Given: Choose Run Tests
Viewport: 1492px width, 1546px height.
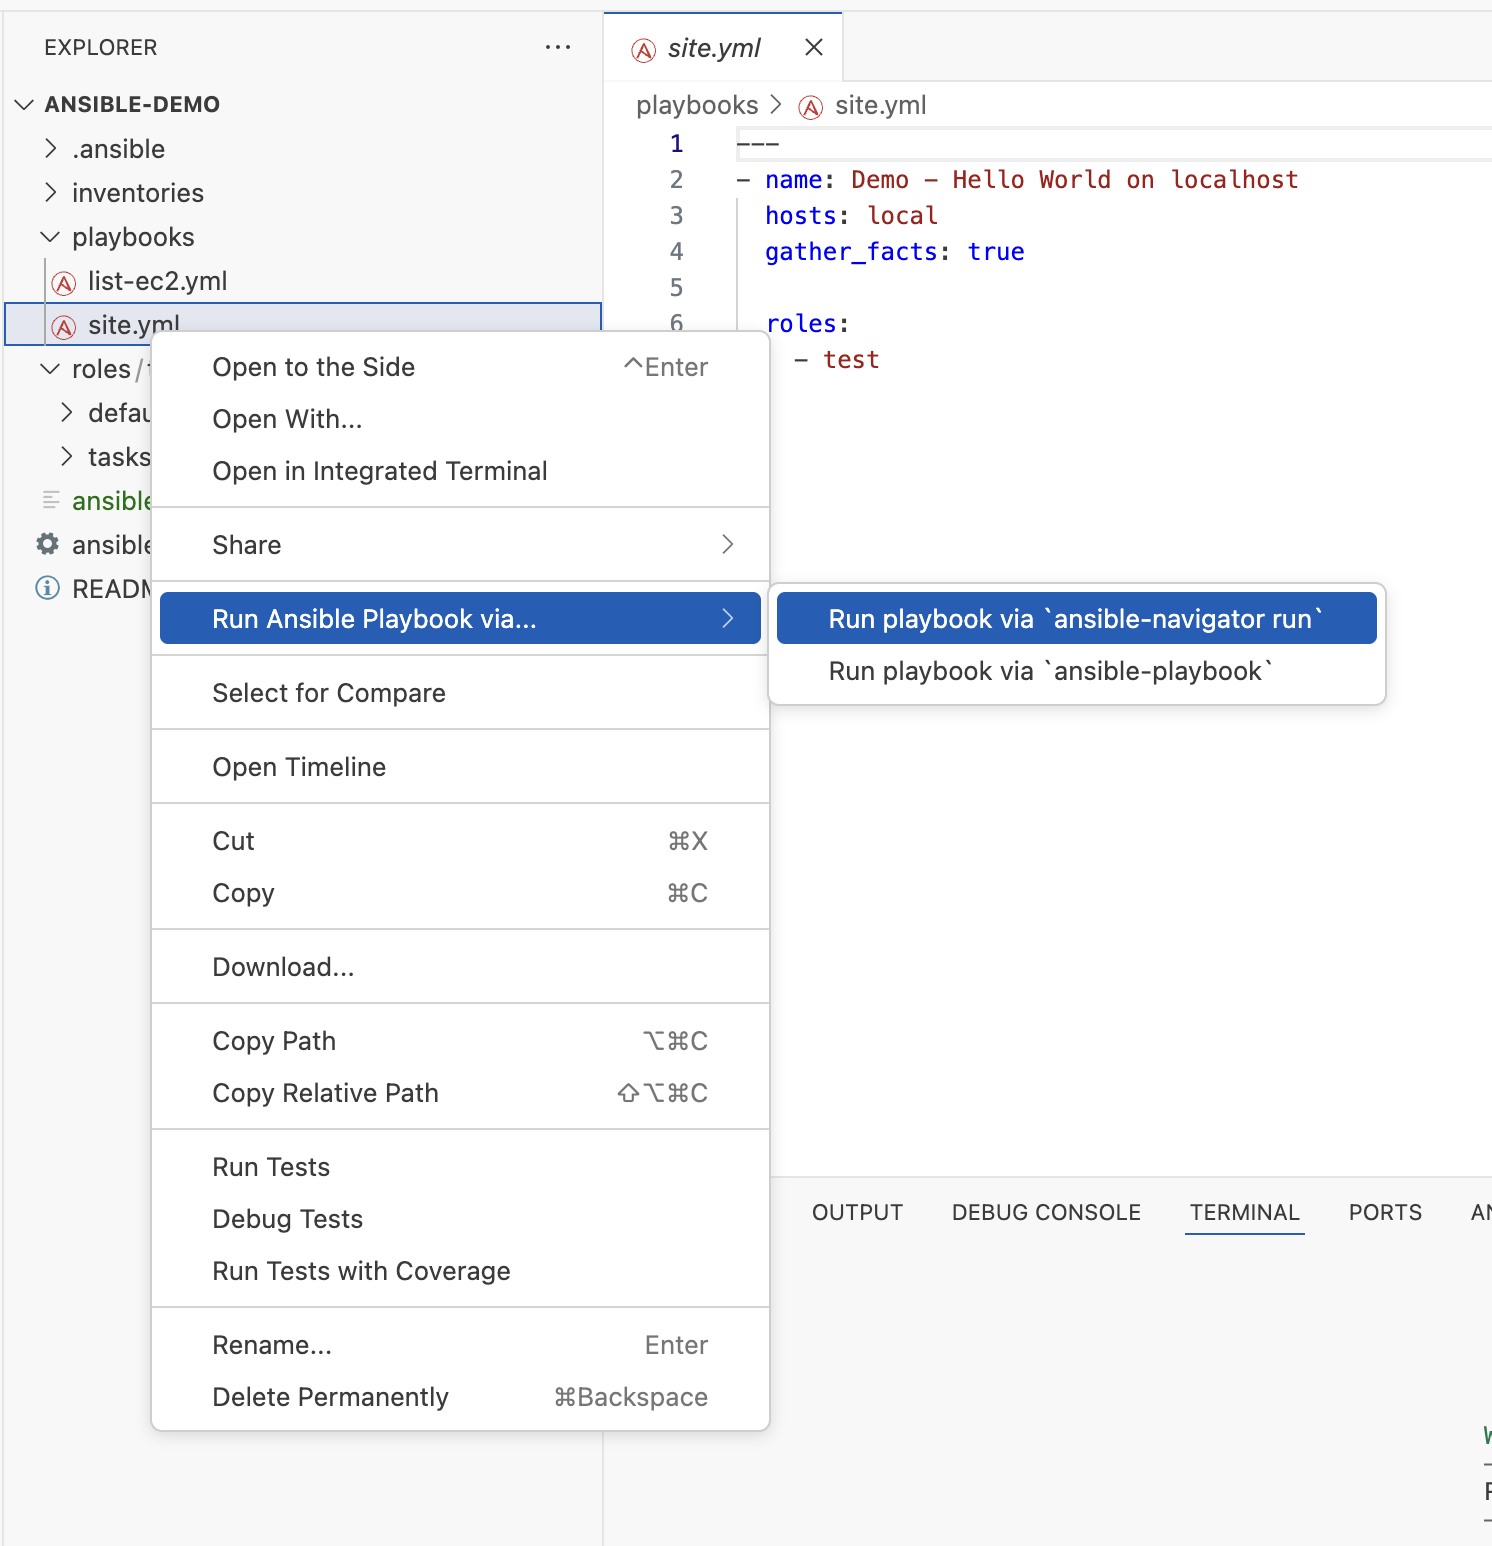Looking at the screenshot, I should (x=460, y=1167).
